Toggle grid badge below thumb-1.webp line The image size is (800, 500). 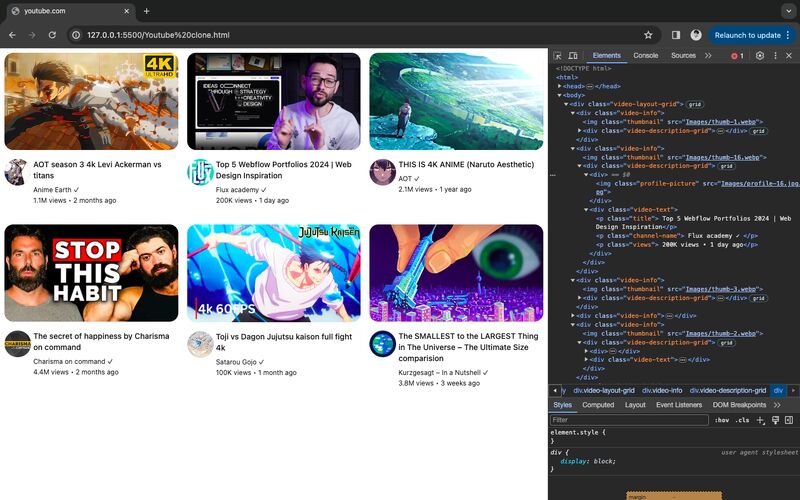759,131
